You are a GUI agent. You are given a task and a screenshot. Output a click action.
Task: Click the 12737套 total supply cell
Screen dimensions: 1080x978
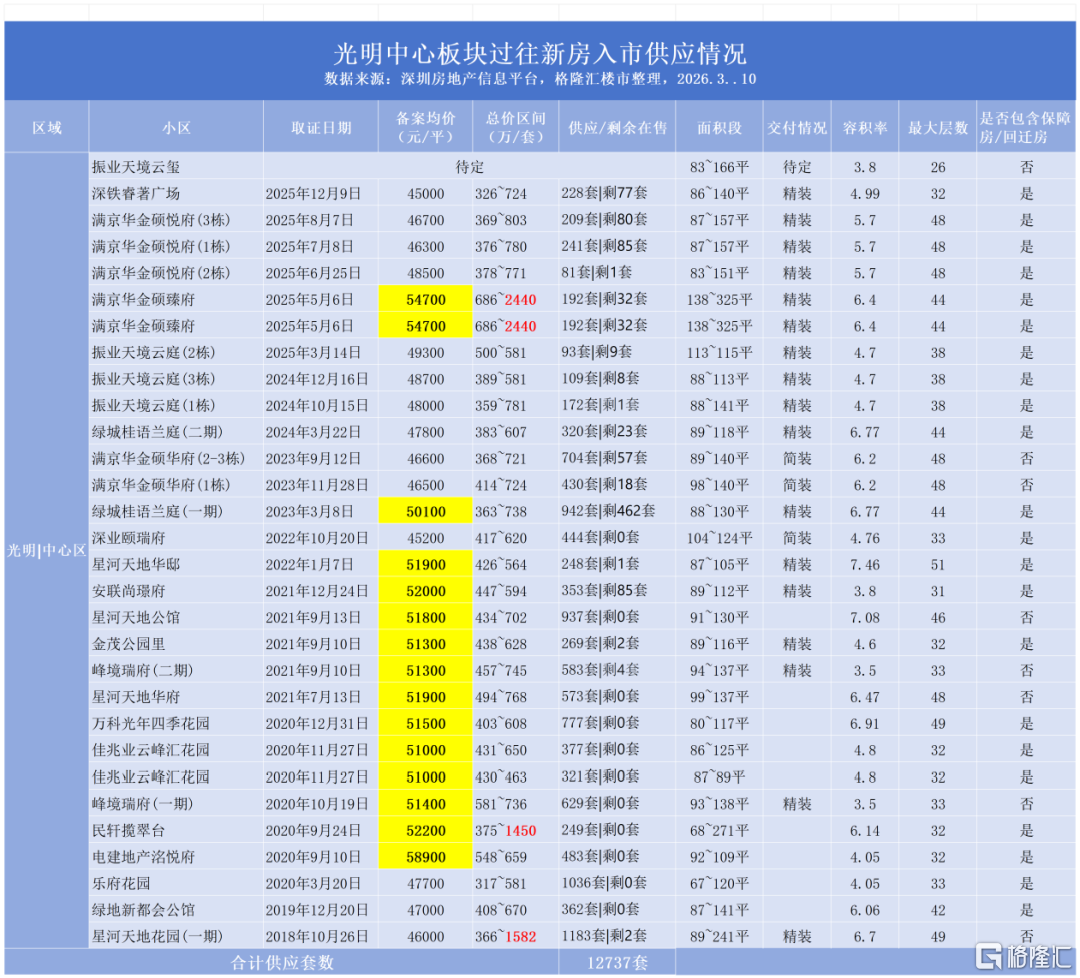616,963
